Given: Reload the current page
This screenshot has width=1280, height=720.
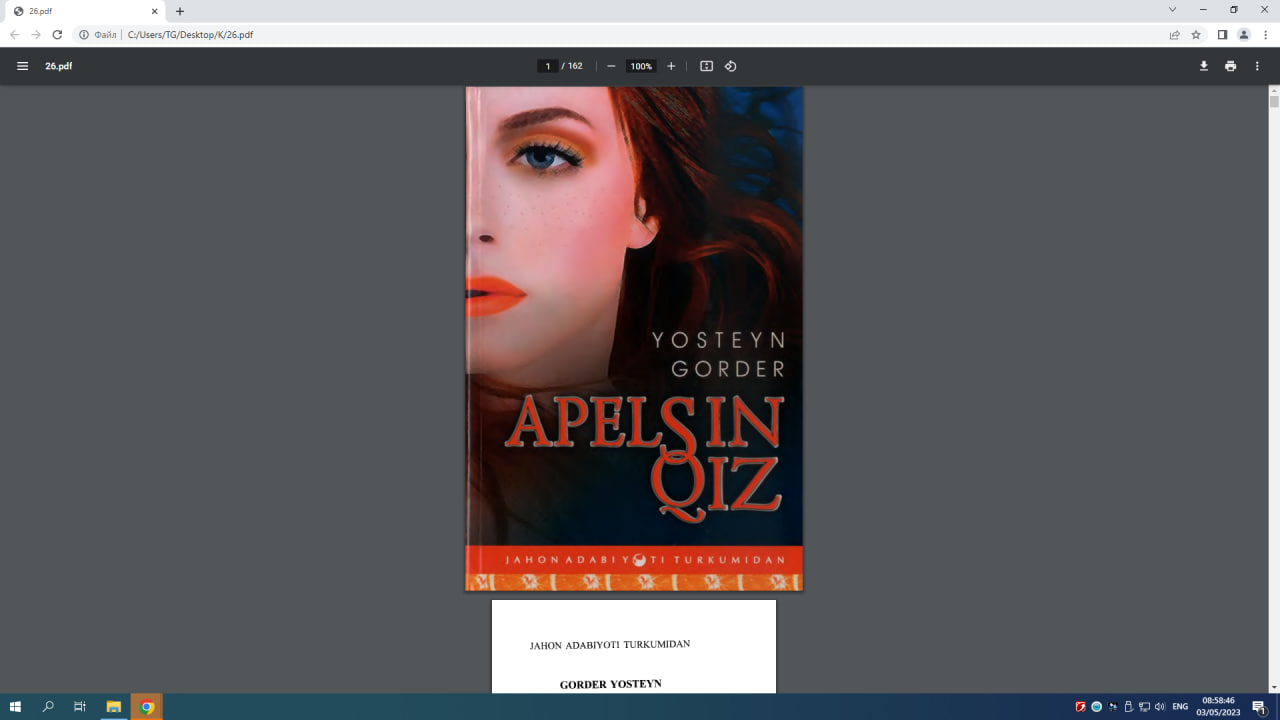Looking at the screenshot, I should coord(57,34).
